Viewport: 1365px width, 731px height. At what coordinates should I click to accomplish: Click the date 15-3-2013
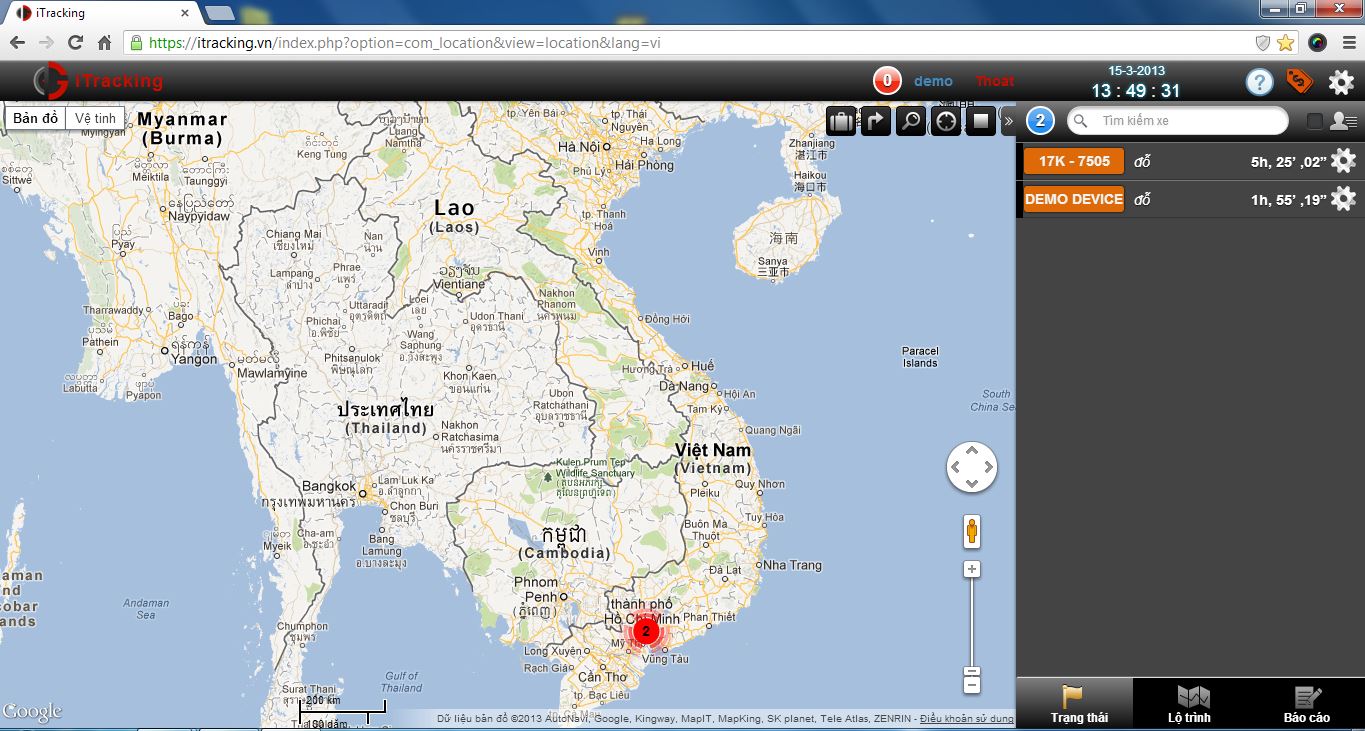(x=1137, y=71)
